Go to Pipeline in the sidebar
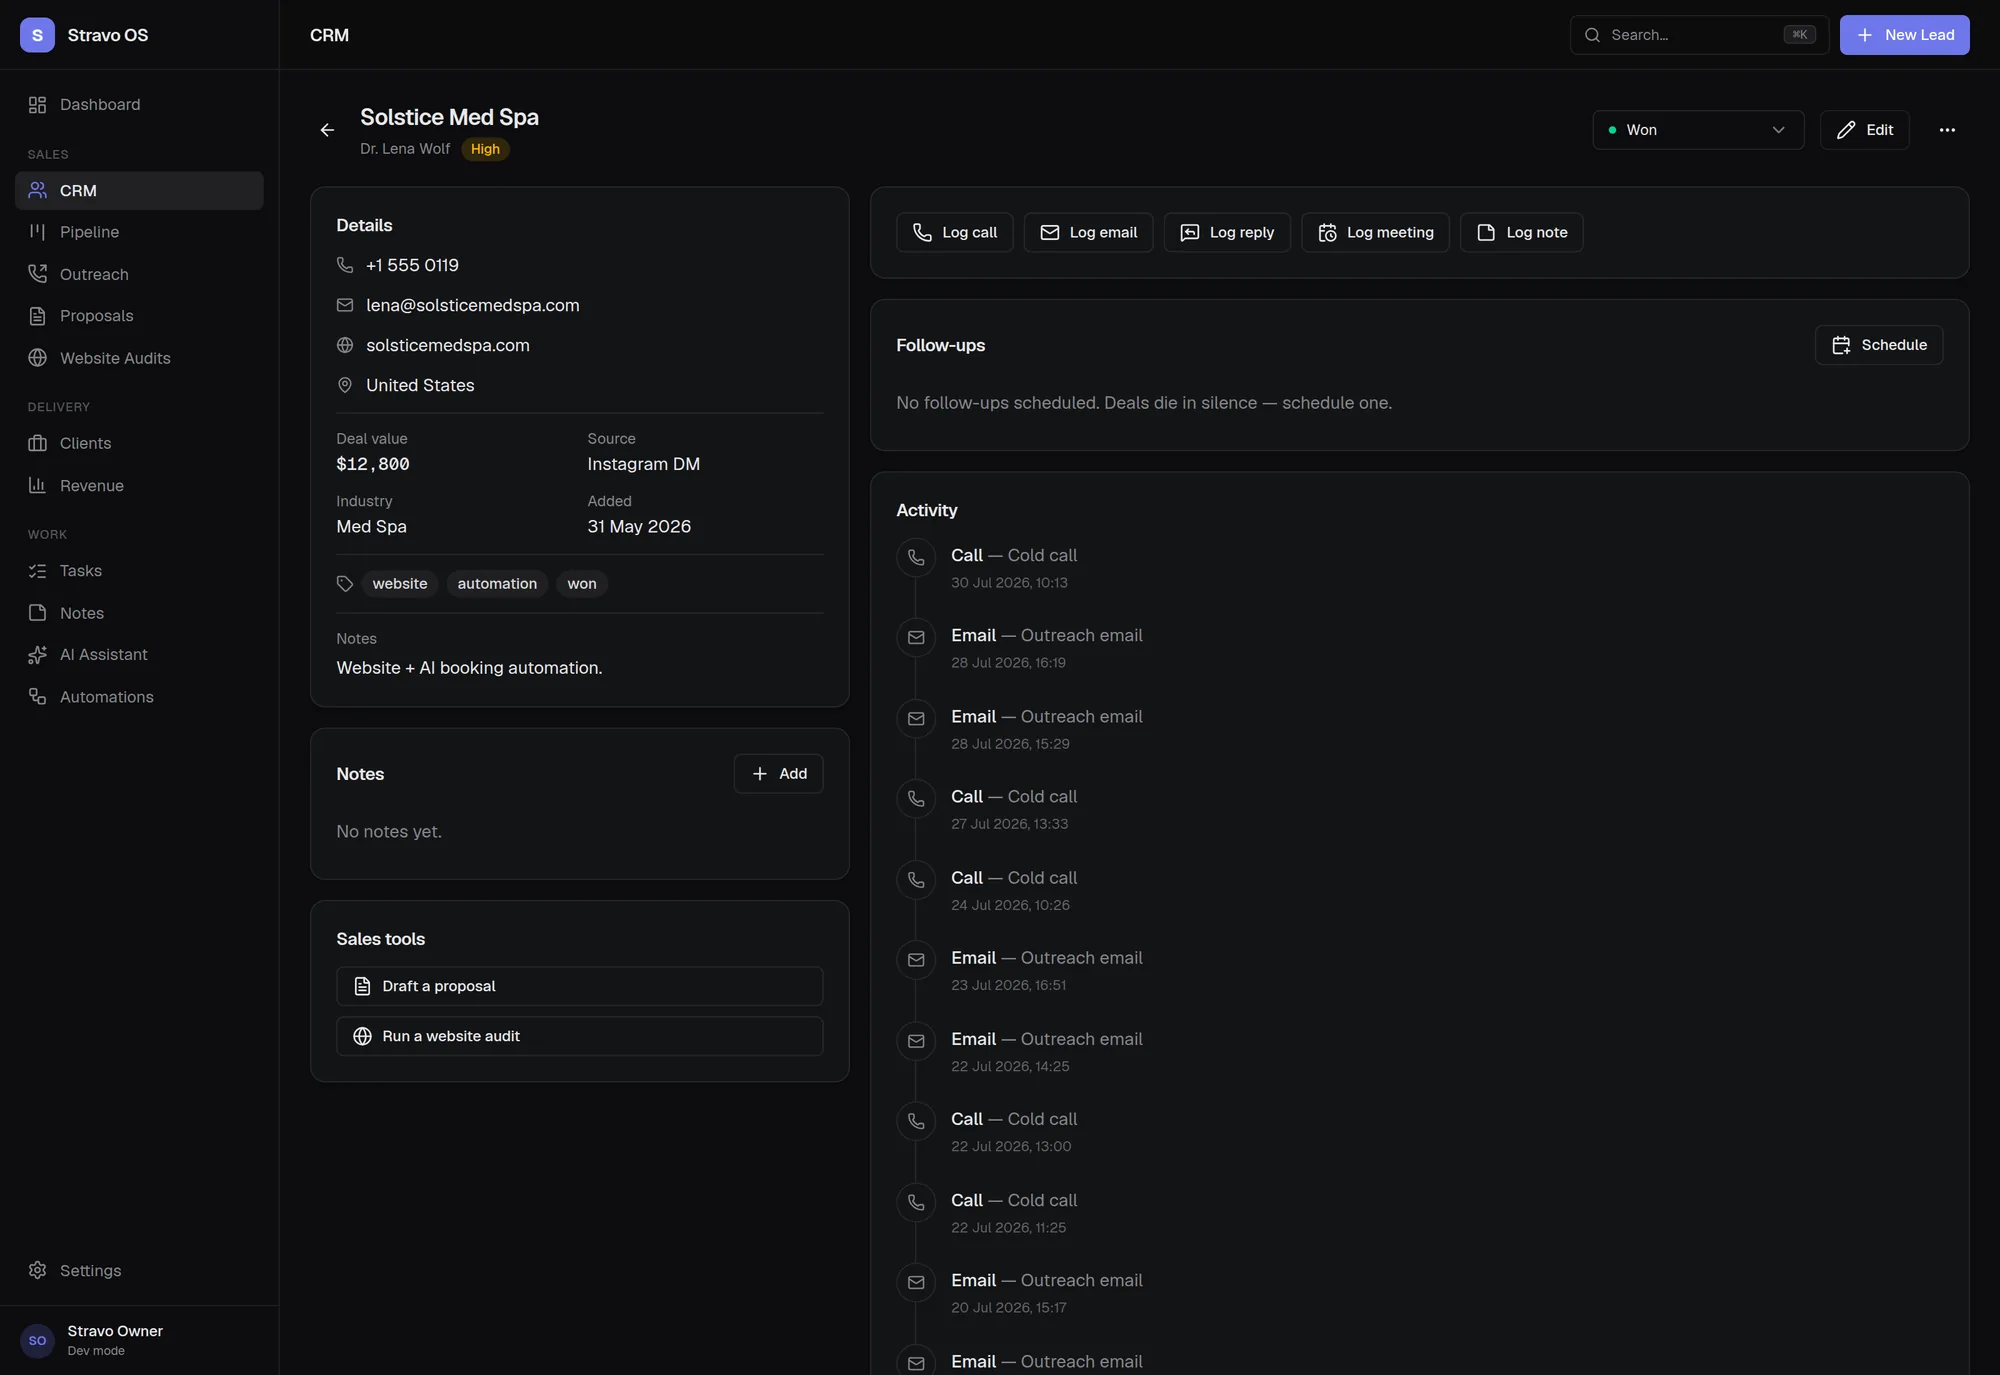 [139, 232]
